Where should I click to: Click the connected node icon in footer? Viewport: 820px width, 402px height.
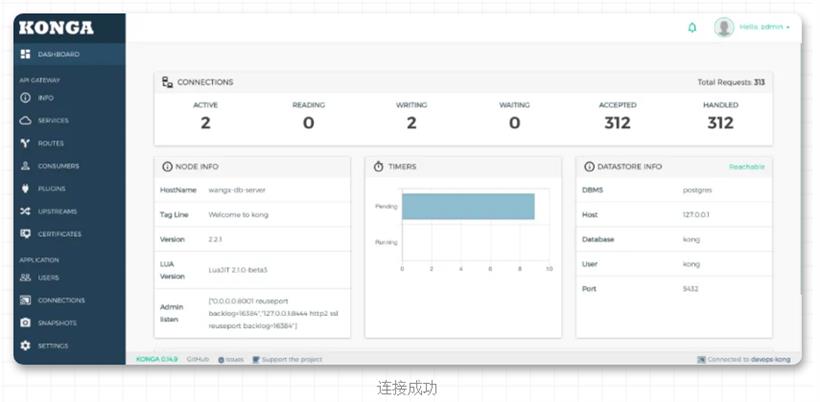point(701,360)
